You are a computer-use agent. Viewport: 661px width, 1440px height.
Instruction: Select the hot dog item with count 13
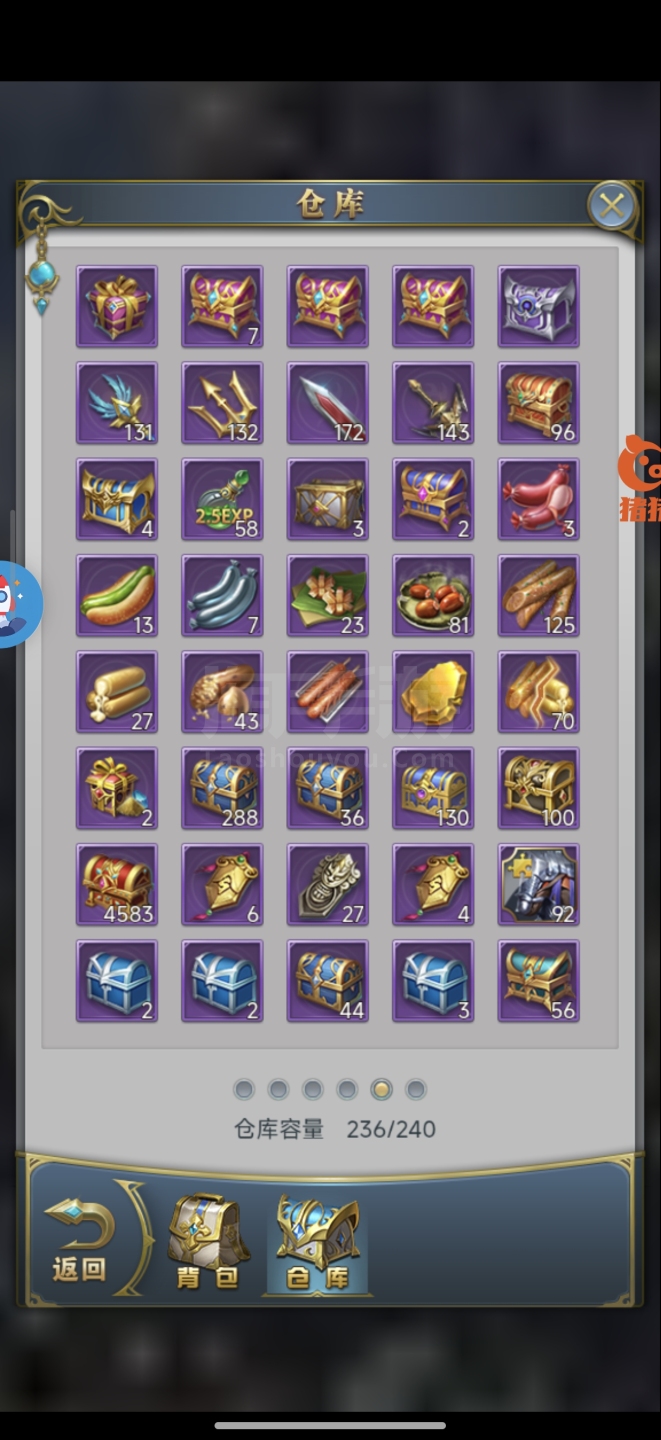117,596
